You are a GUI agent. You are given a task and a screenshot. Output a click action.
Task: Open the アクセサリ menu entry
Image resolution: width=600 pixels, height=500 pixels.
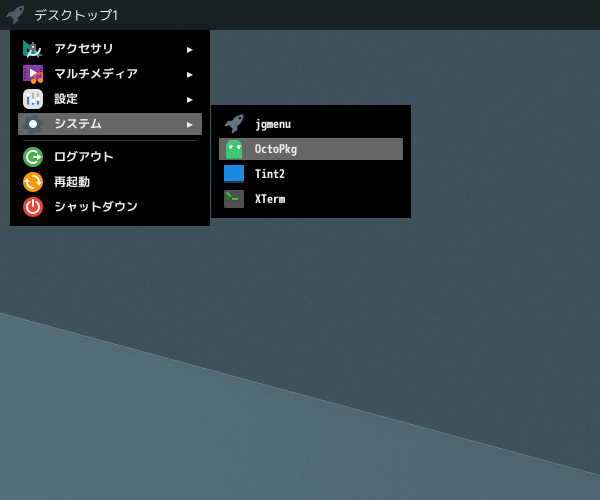coord(110,49)
